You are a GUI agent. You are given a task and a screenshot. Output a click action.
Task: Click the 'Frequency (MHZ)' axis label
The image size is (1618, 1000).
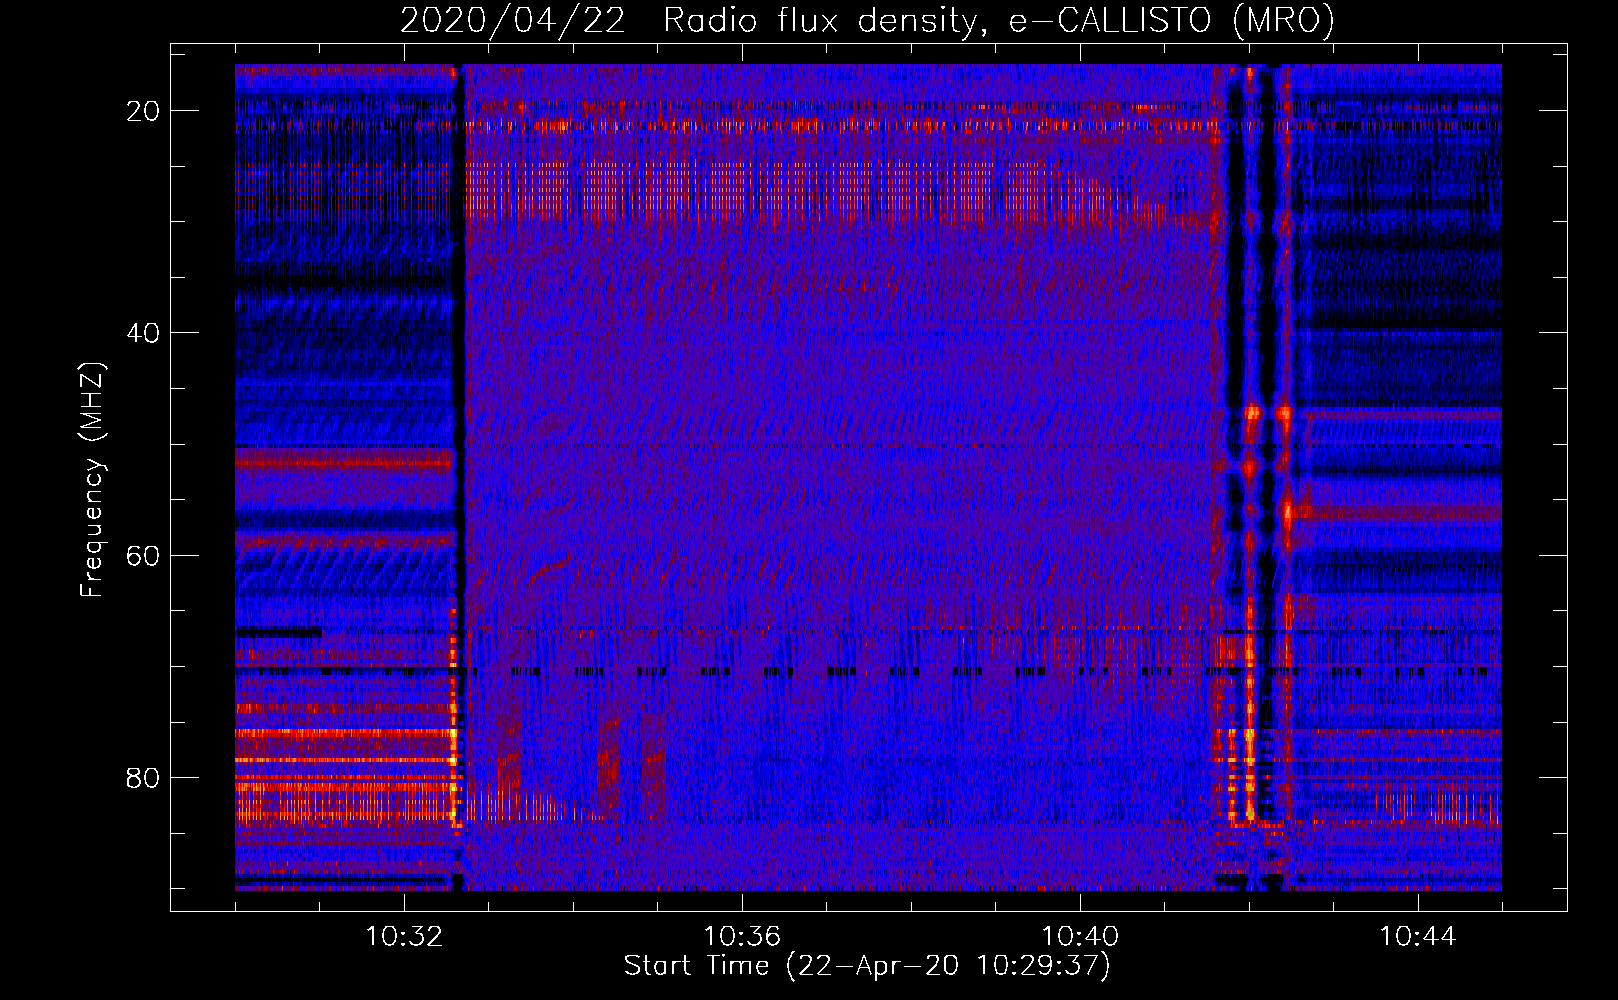pos(92,480)
